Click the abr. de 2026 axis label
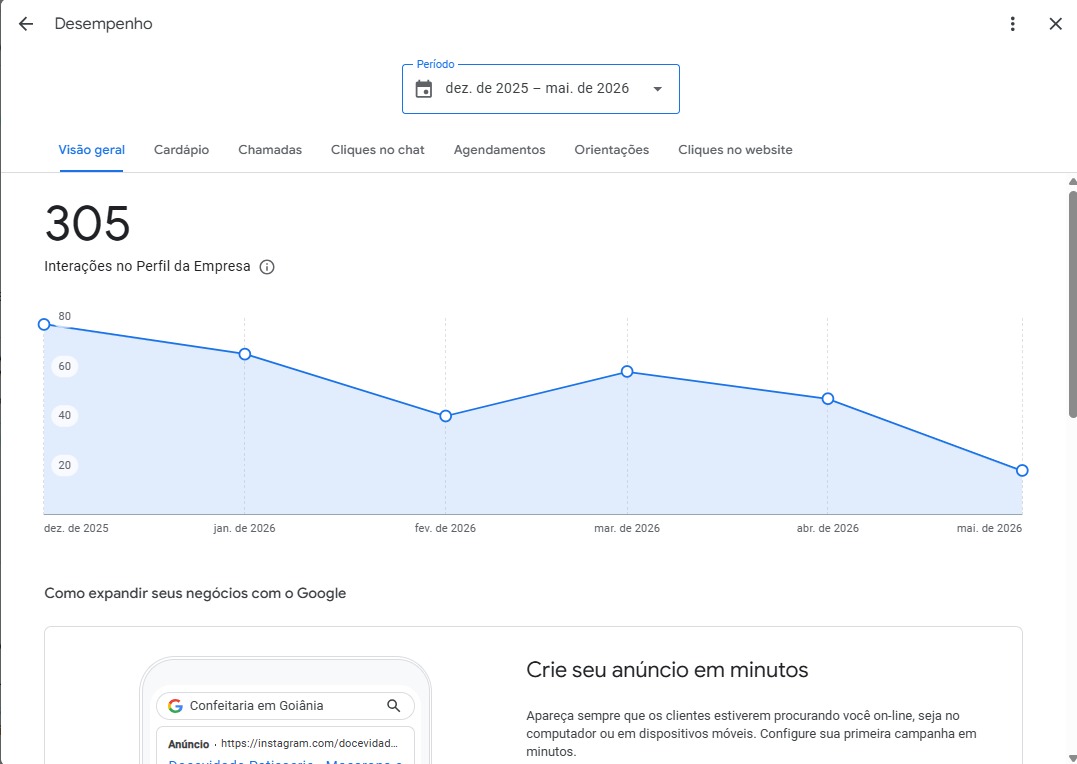The image size is (1077, 764). point(828,529)
